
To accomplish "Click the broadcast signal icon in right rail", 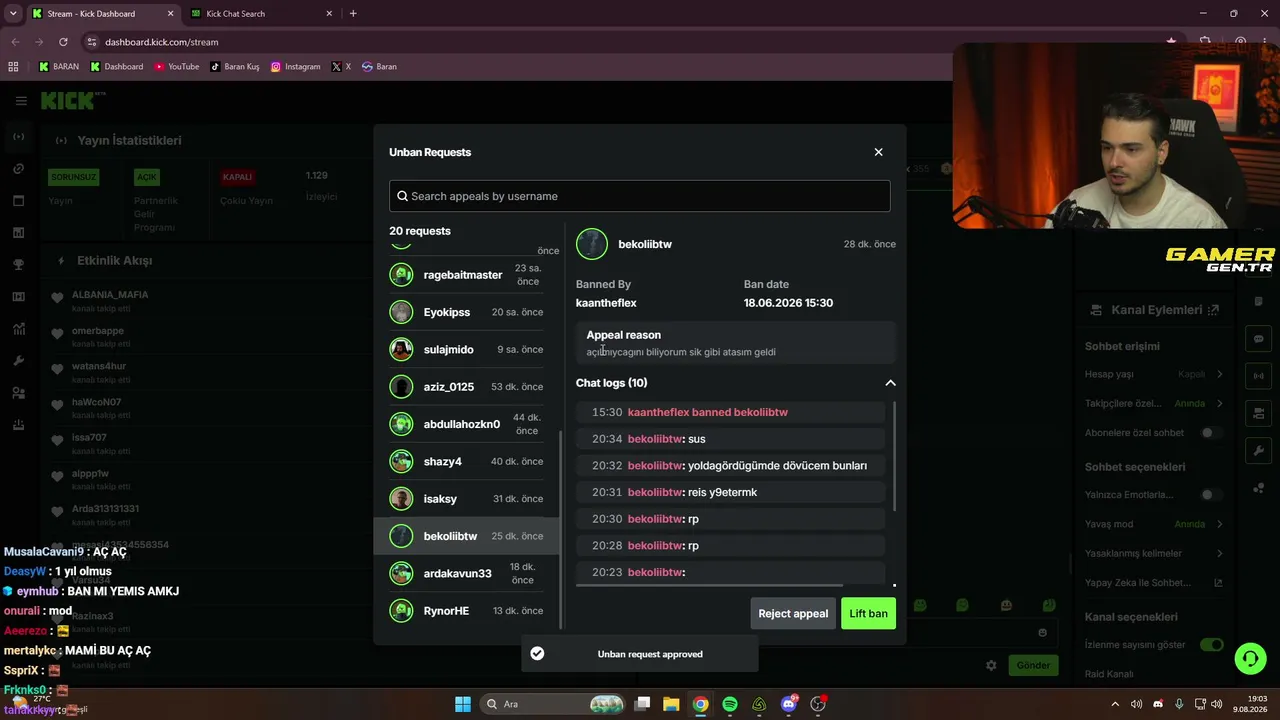I will coord(1259,376).
